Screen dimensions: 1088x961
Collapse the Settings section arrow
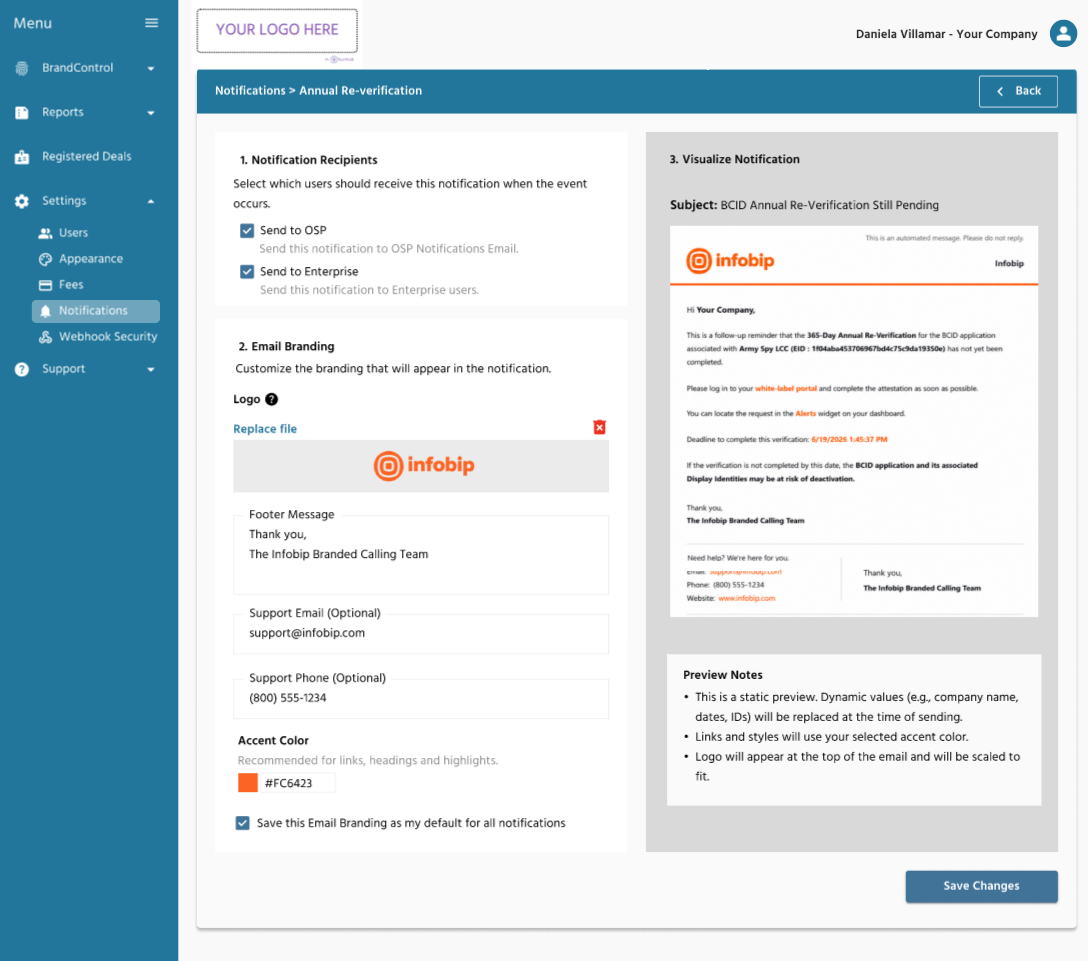click(x=151, y=201)
